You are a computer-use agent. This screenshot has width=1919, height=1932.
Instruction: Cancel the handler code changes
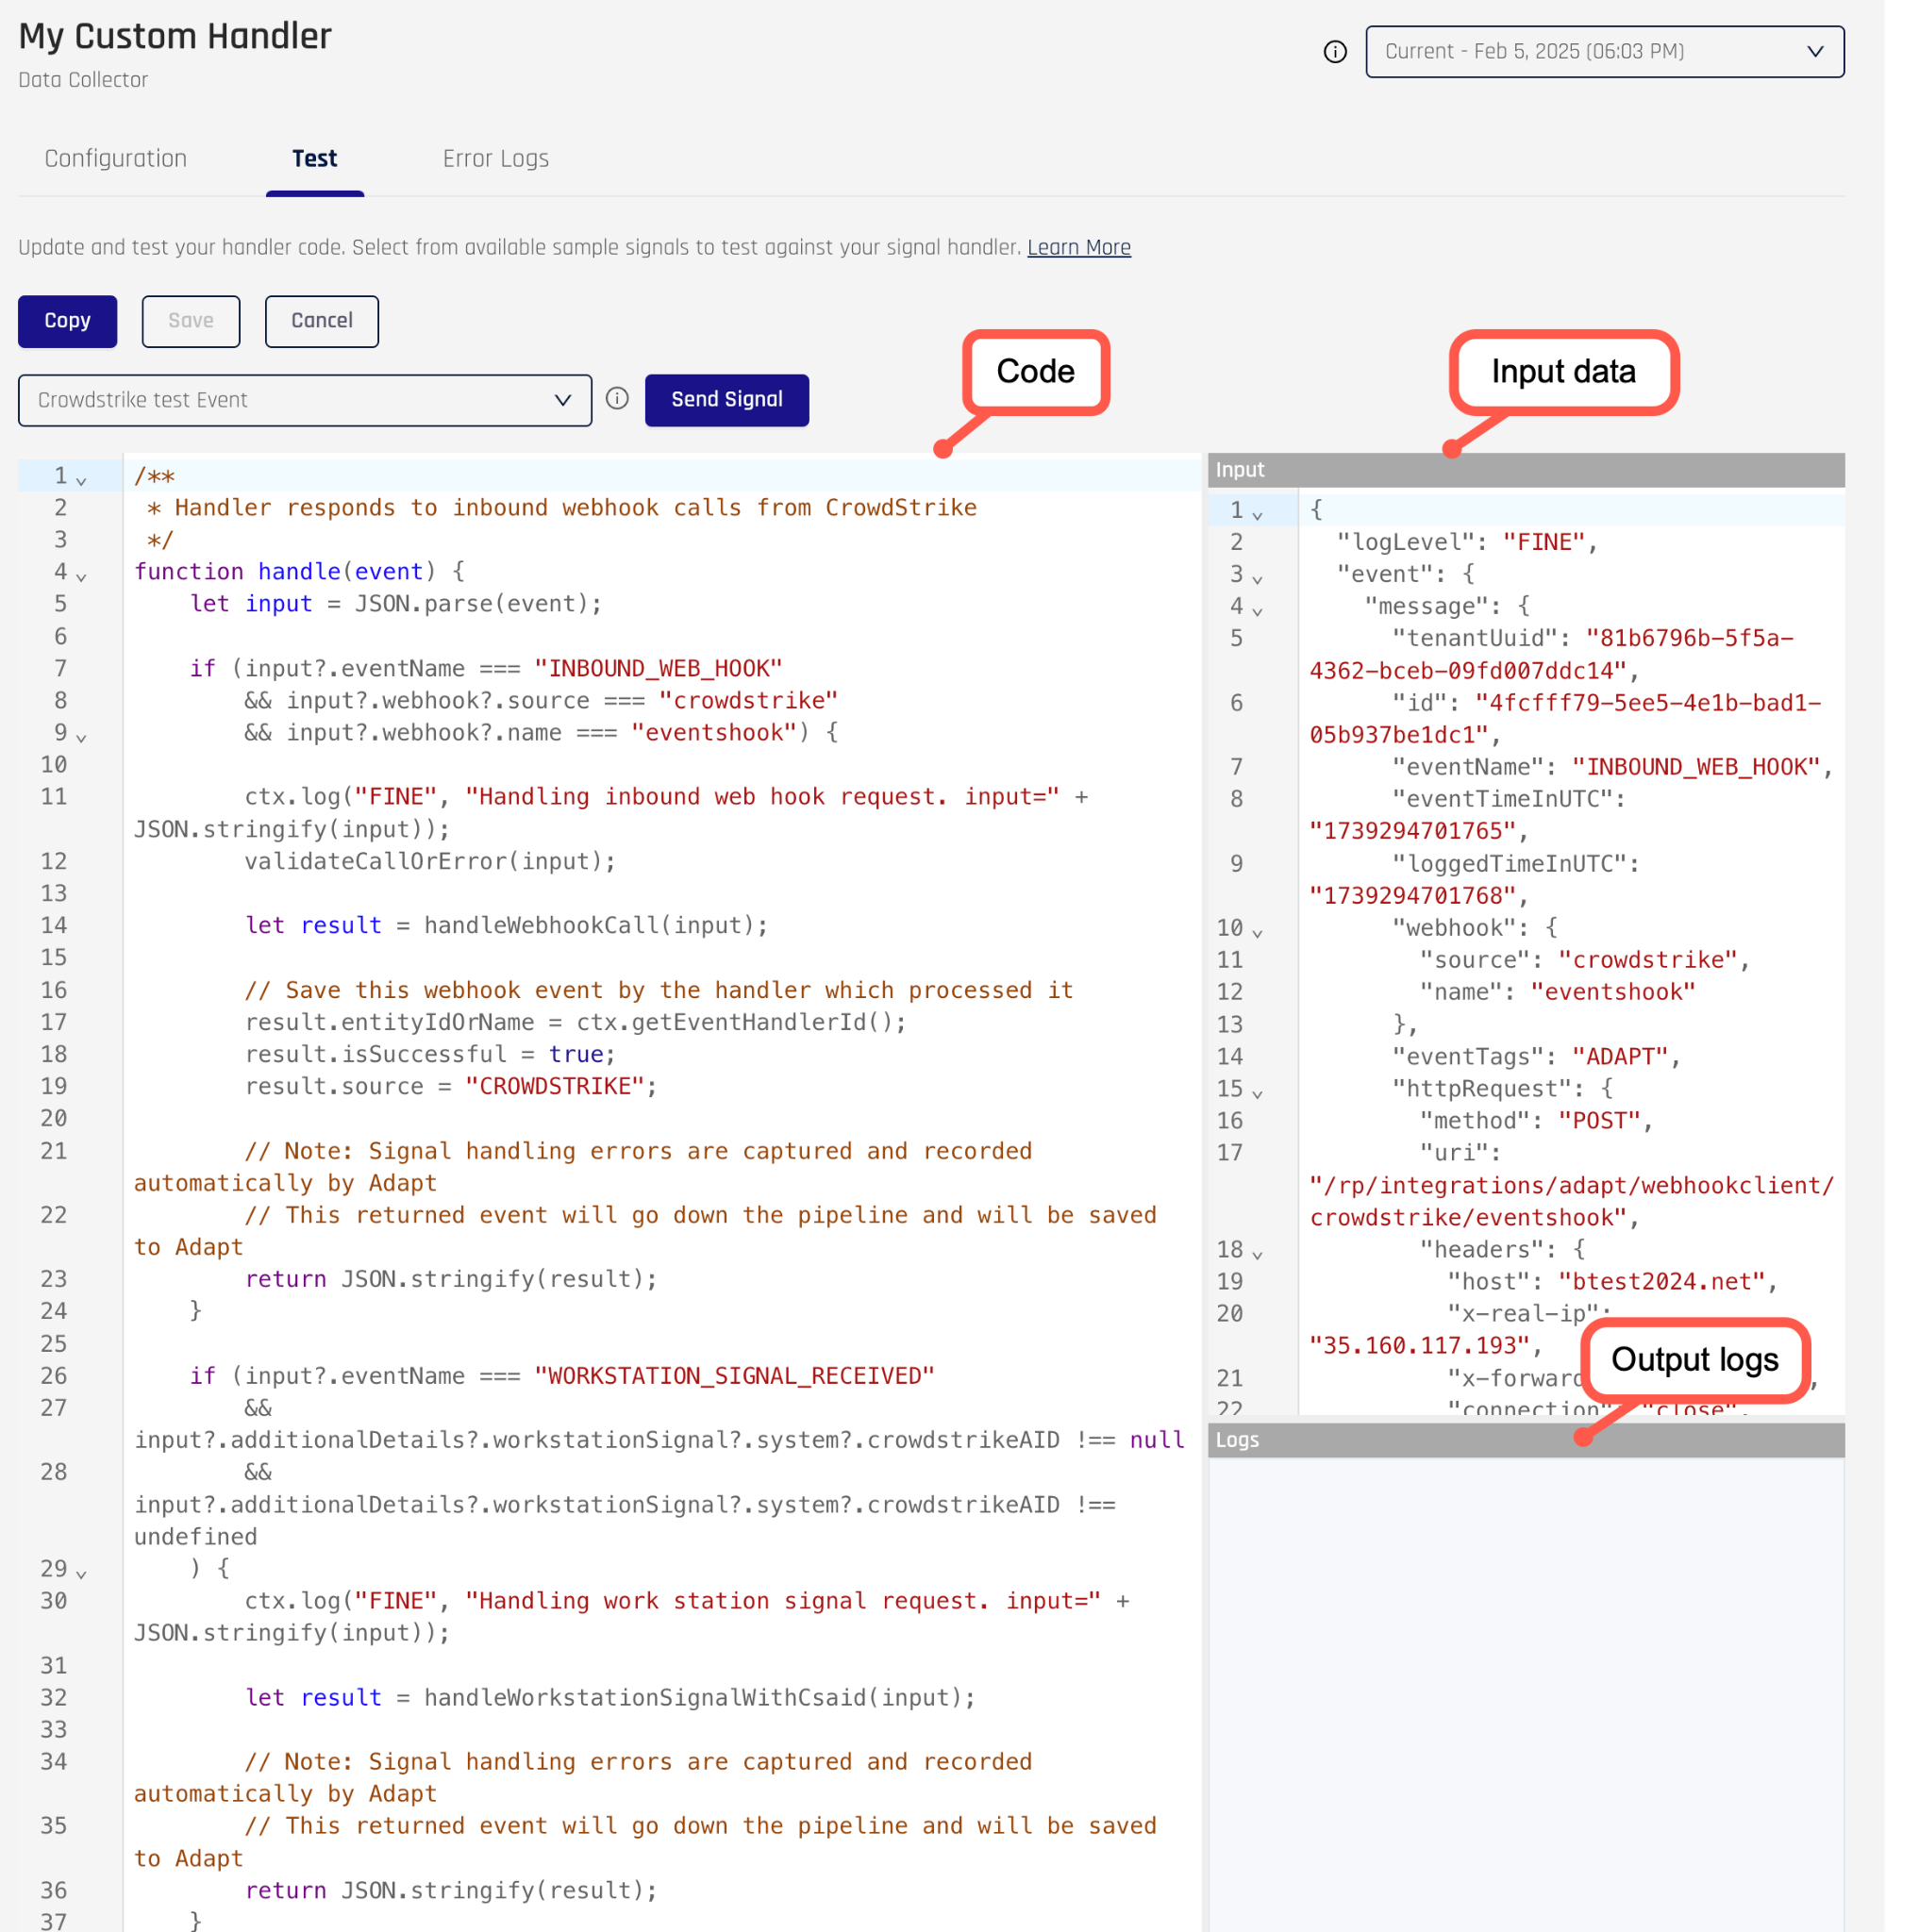tap(321, 321)
